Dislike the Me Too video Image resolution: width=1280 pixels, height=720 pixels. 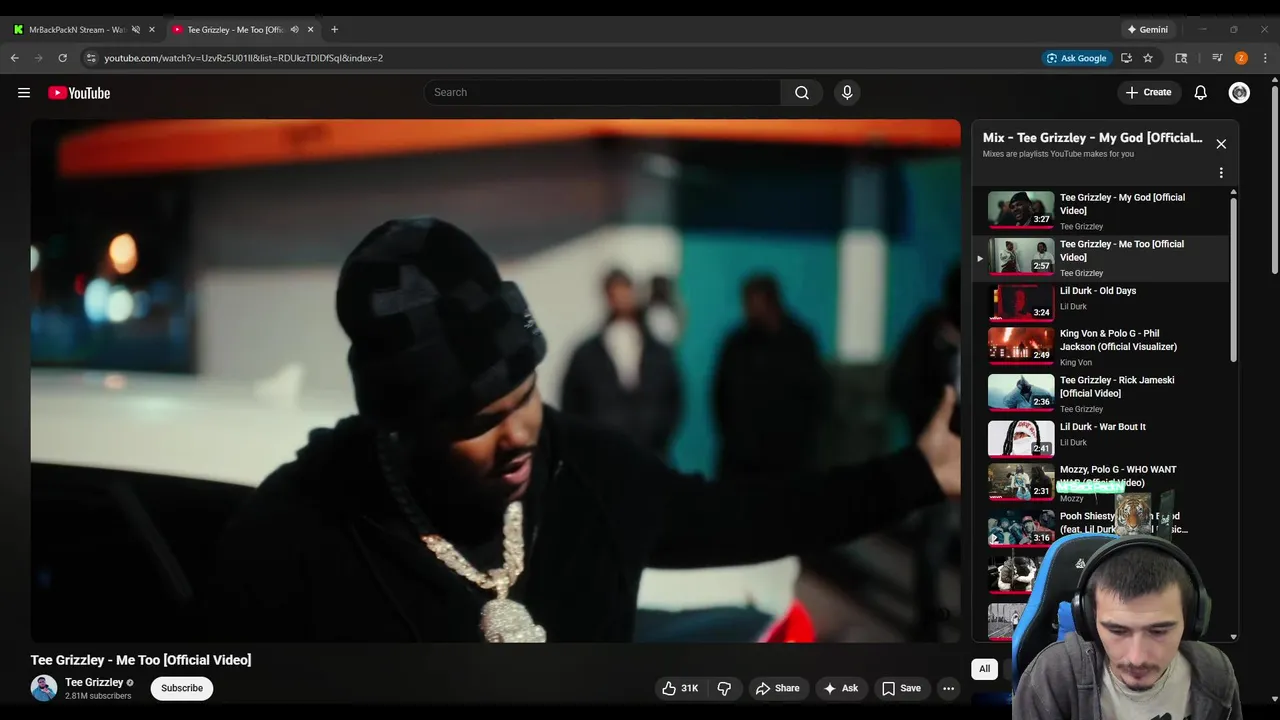click(724, 688)
